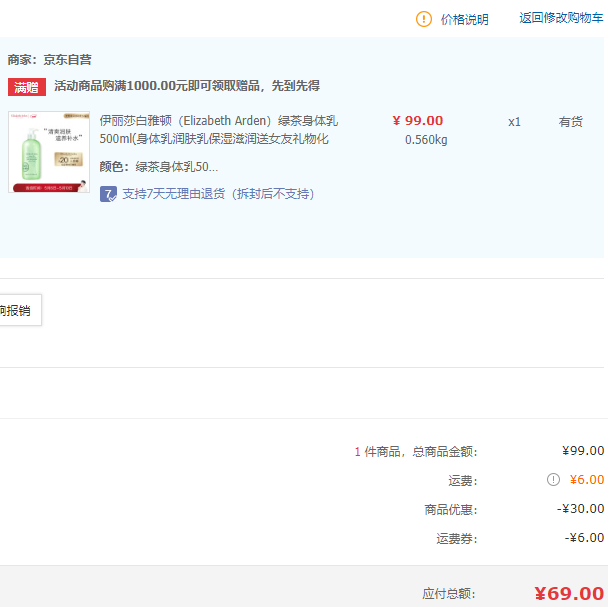The image size is (608, 607).
Task: Click the 7-day return badge icon
Action: (x=108, y=194)
